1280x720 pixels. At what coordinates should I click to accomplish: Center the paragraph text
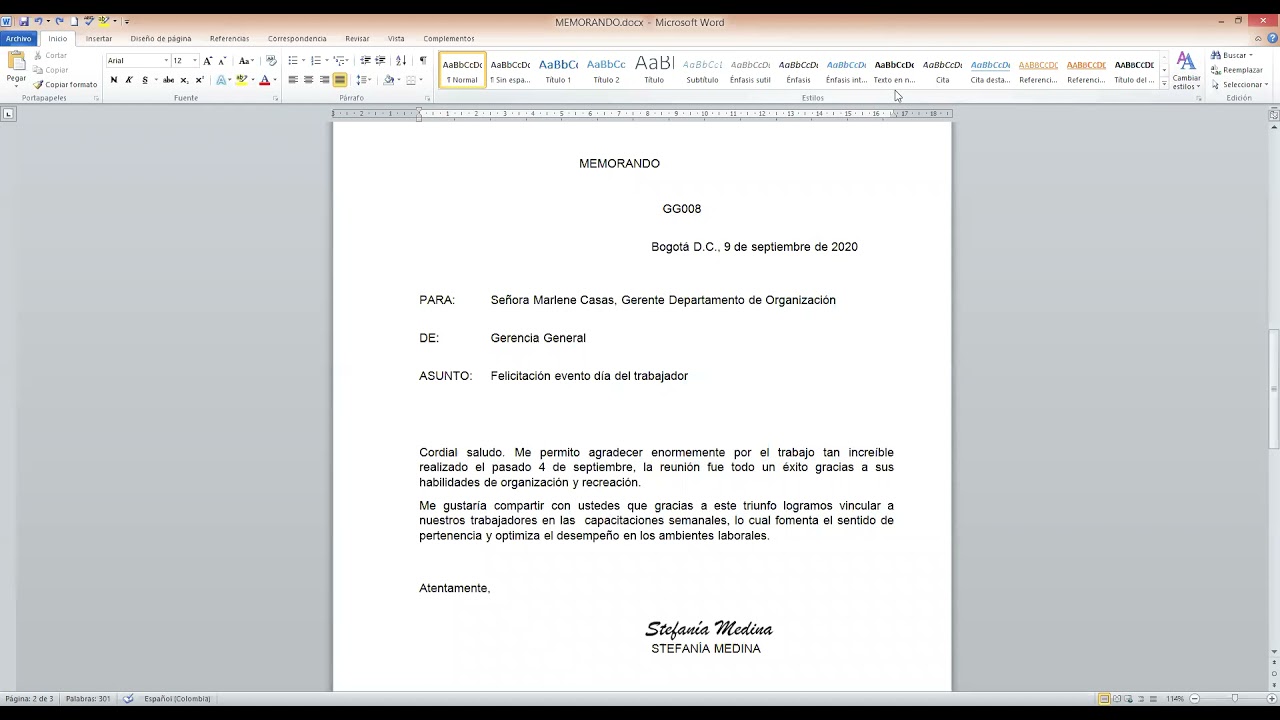[308, 80]
